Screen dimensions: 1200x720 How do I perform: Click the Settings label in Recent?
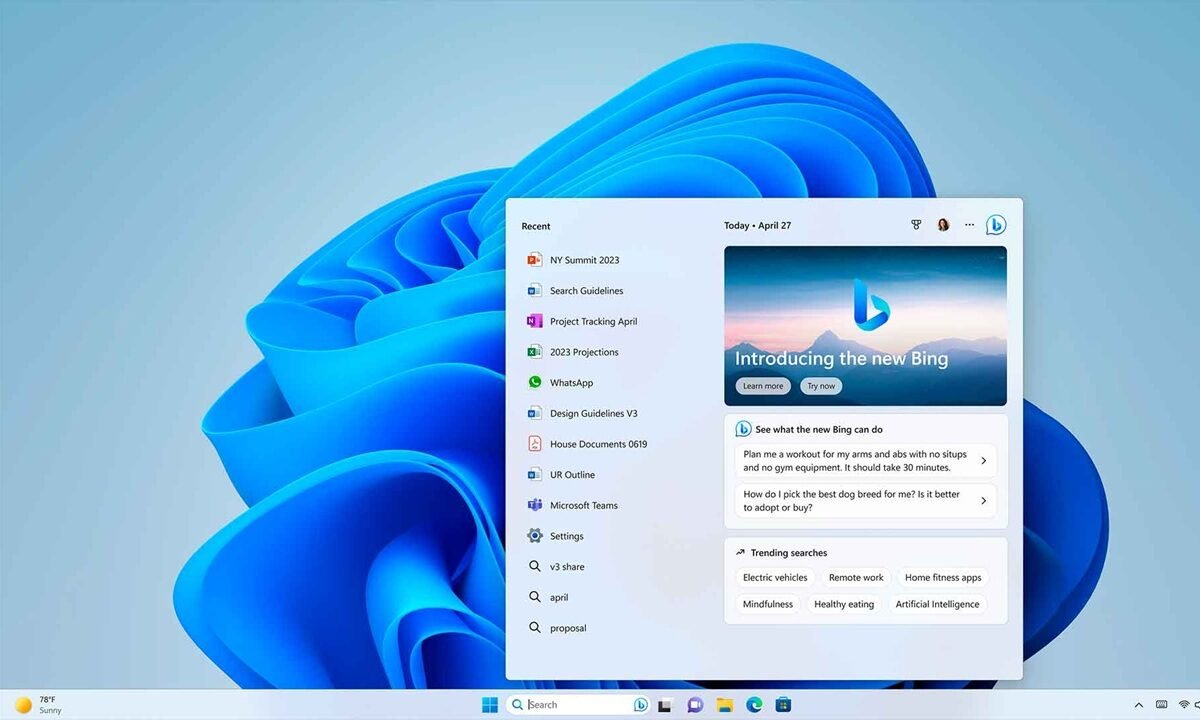click(x=567, y=536)
